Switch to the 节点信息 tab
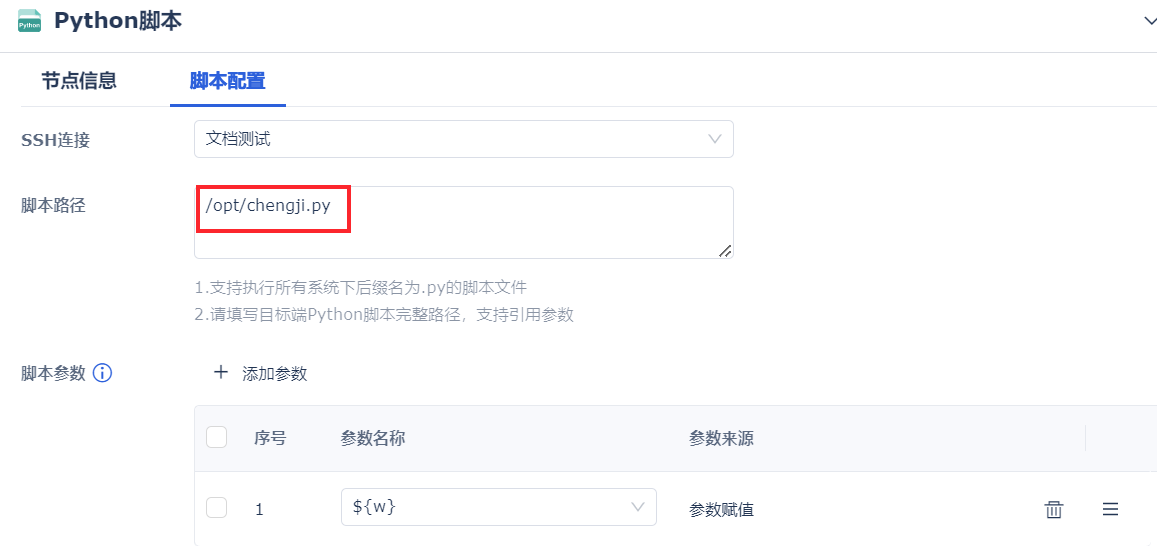This screenshot has width=1157, height=546. [79, 81]
